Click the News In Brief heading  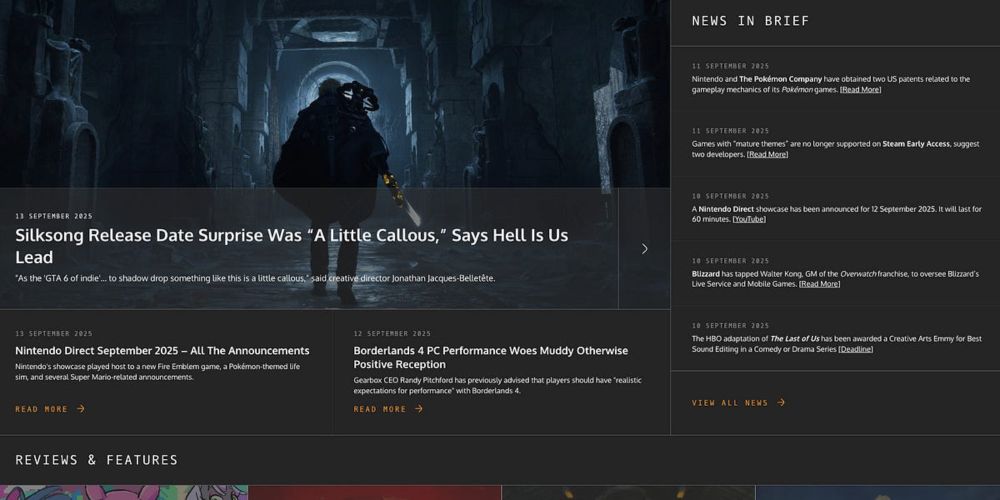point(750,21)
